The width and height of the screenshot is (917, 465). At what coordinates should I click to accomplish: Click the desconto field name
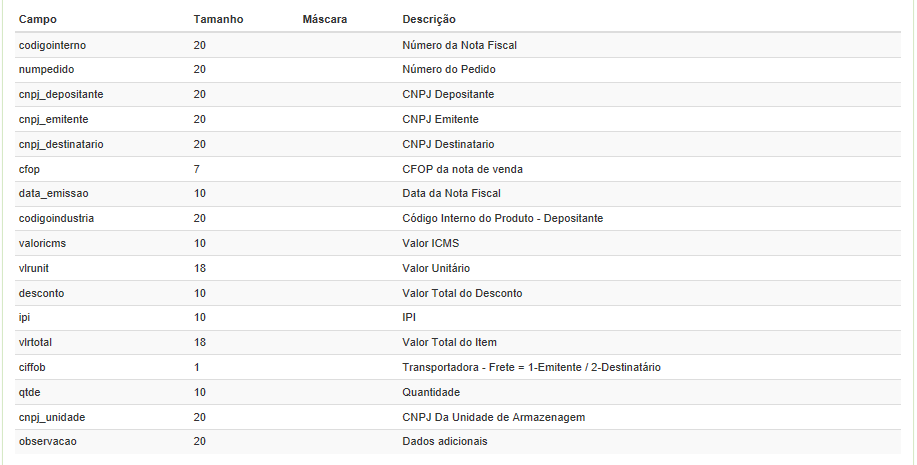pos(42,293)
